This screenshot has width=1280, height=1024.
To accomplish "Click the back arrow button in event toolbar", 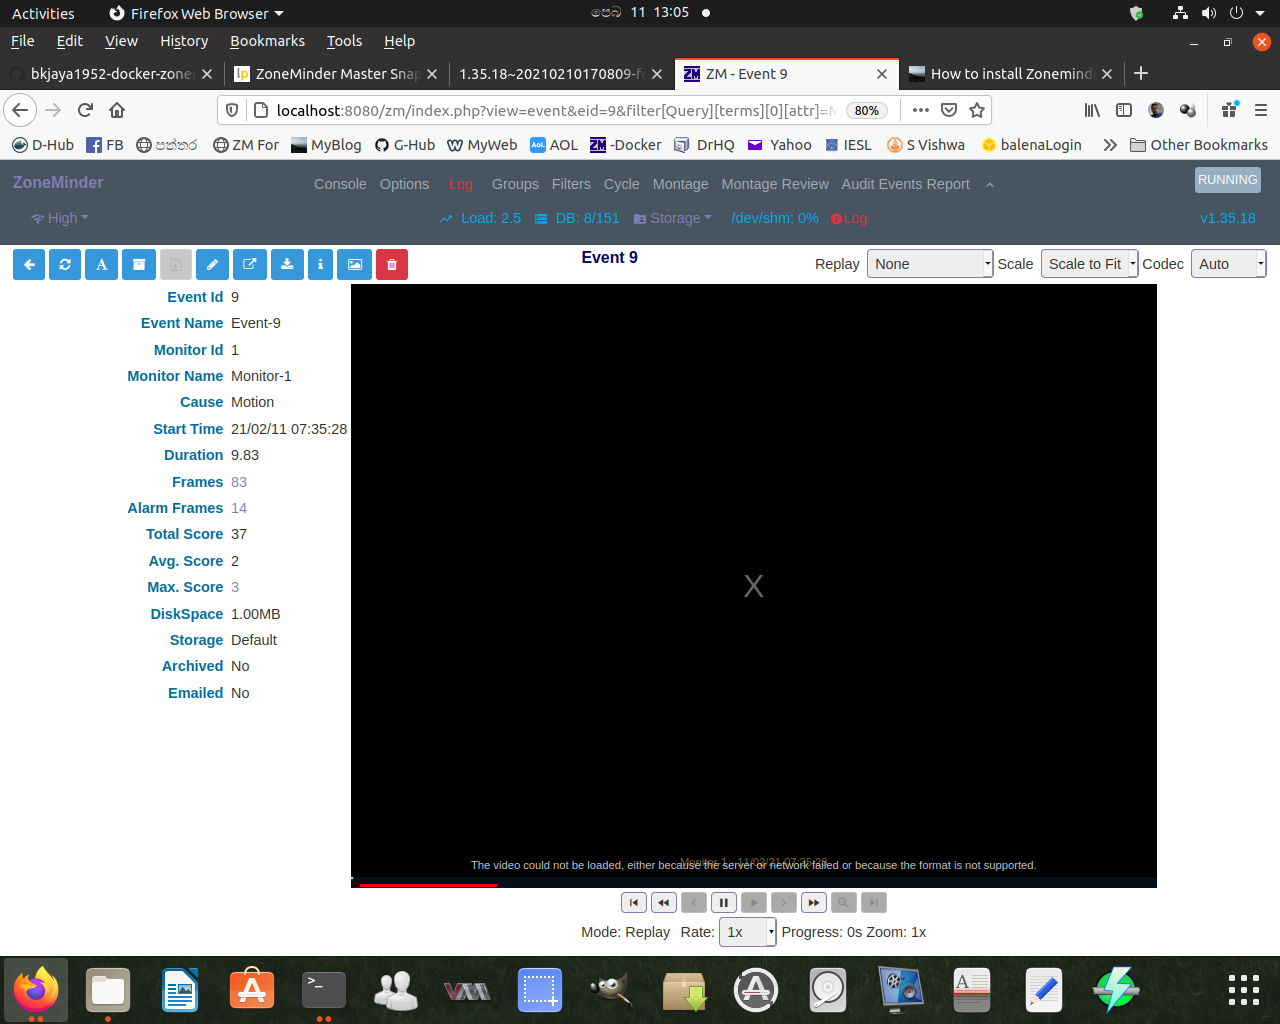I will click(29, 265).
